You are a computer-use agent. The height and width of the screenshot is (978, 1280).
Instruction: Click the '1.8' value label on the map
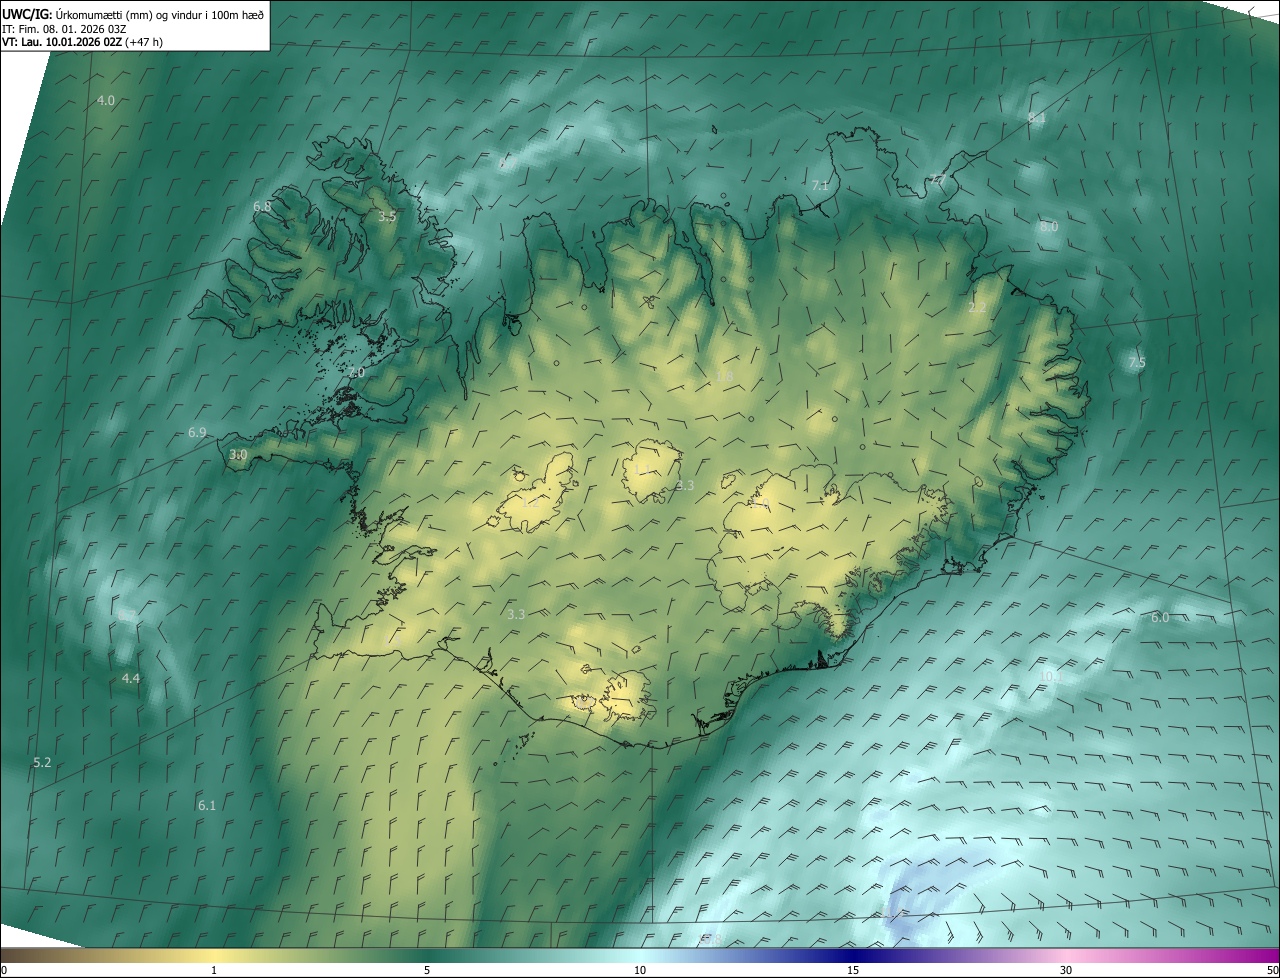(725, 376)
